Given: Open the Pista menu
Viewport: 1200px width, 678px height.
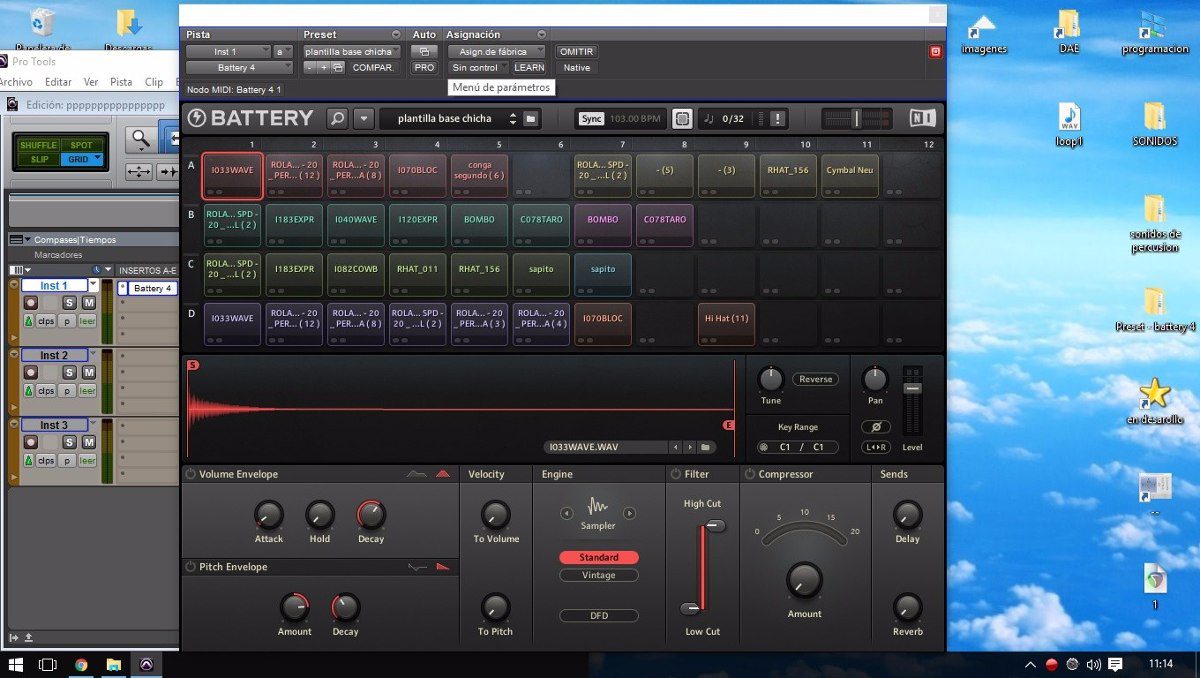Looking at the screenshot, I should coord(121,82).
